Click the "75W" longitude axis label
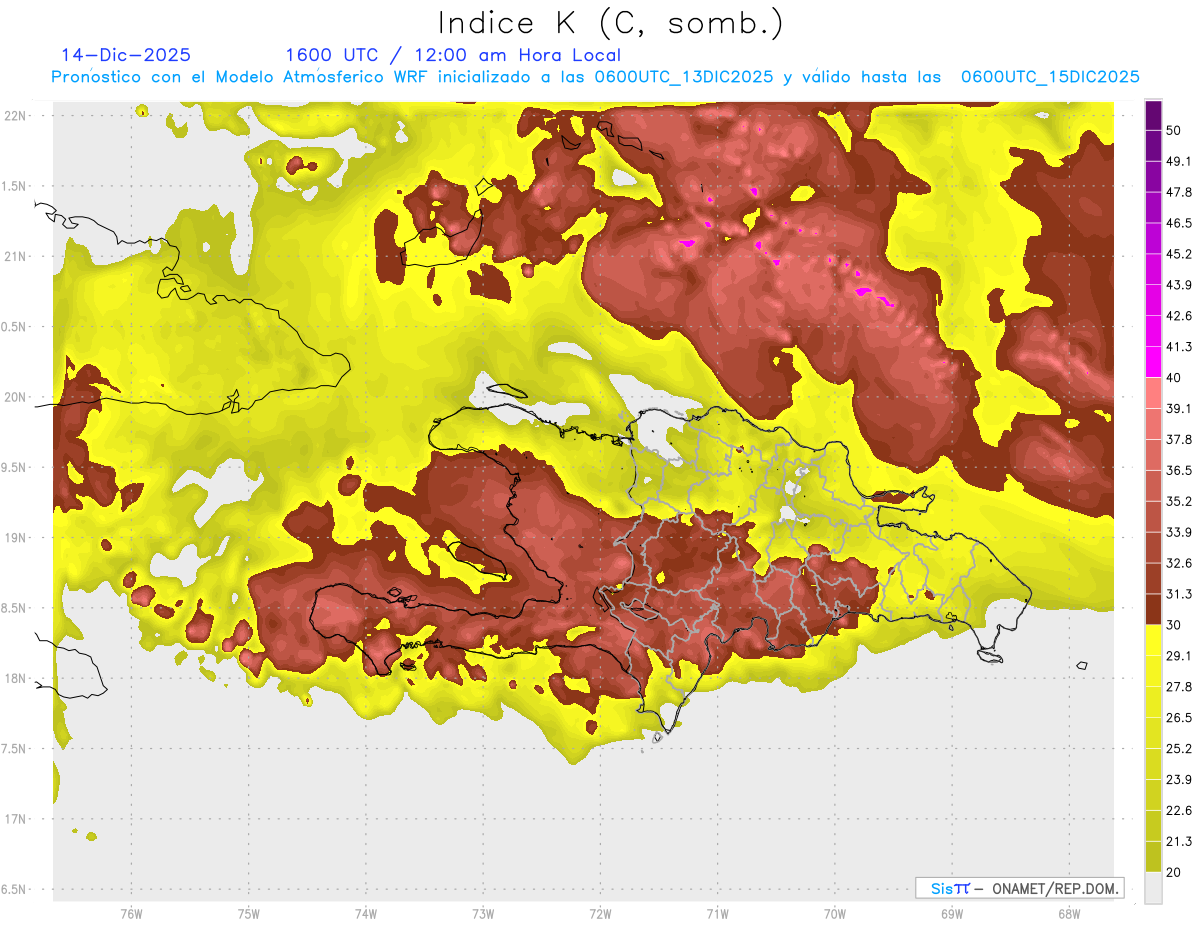Image resolution: width=1200 pixels, height=927 pixels. [x=248, y=913]
